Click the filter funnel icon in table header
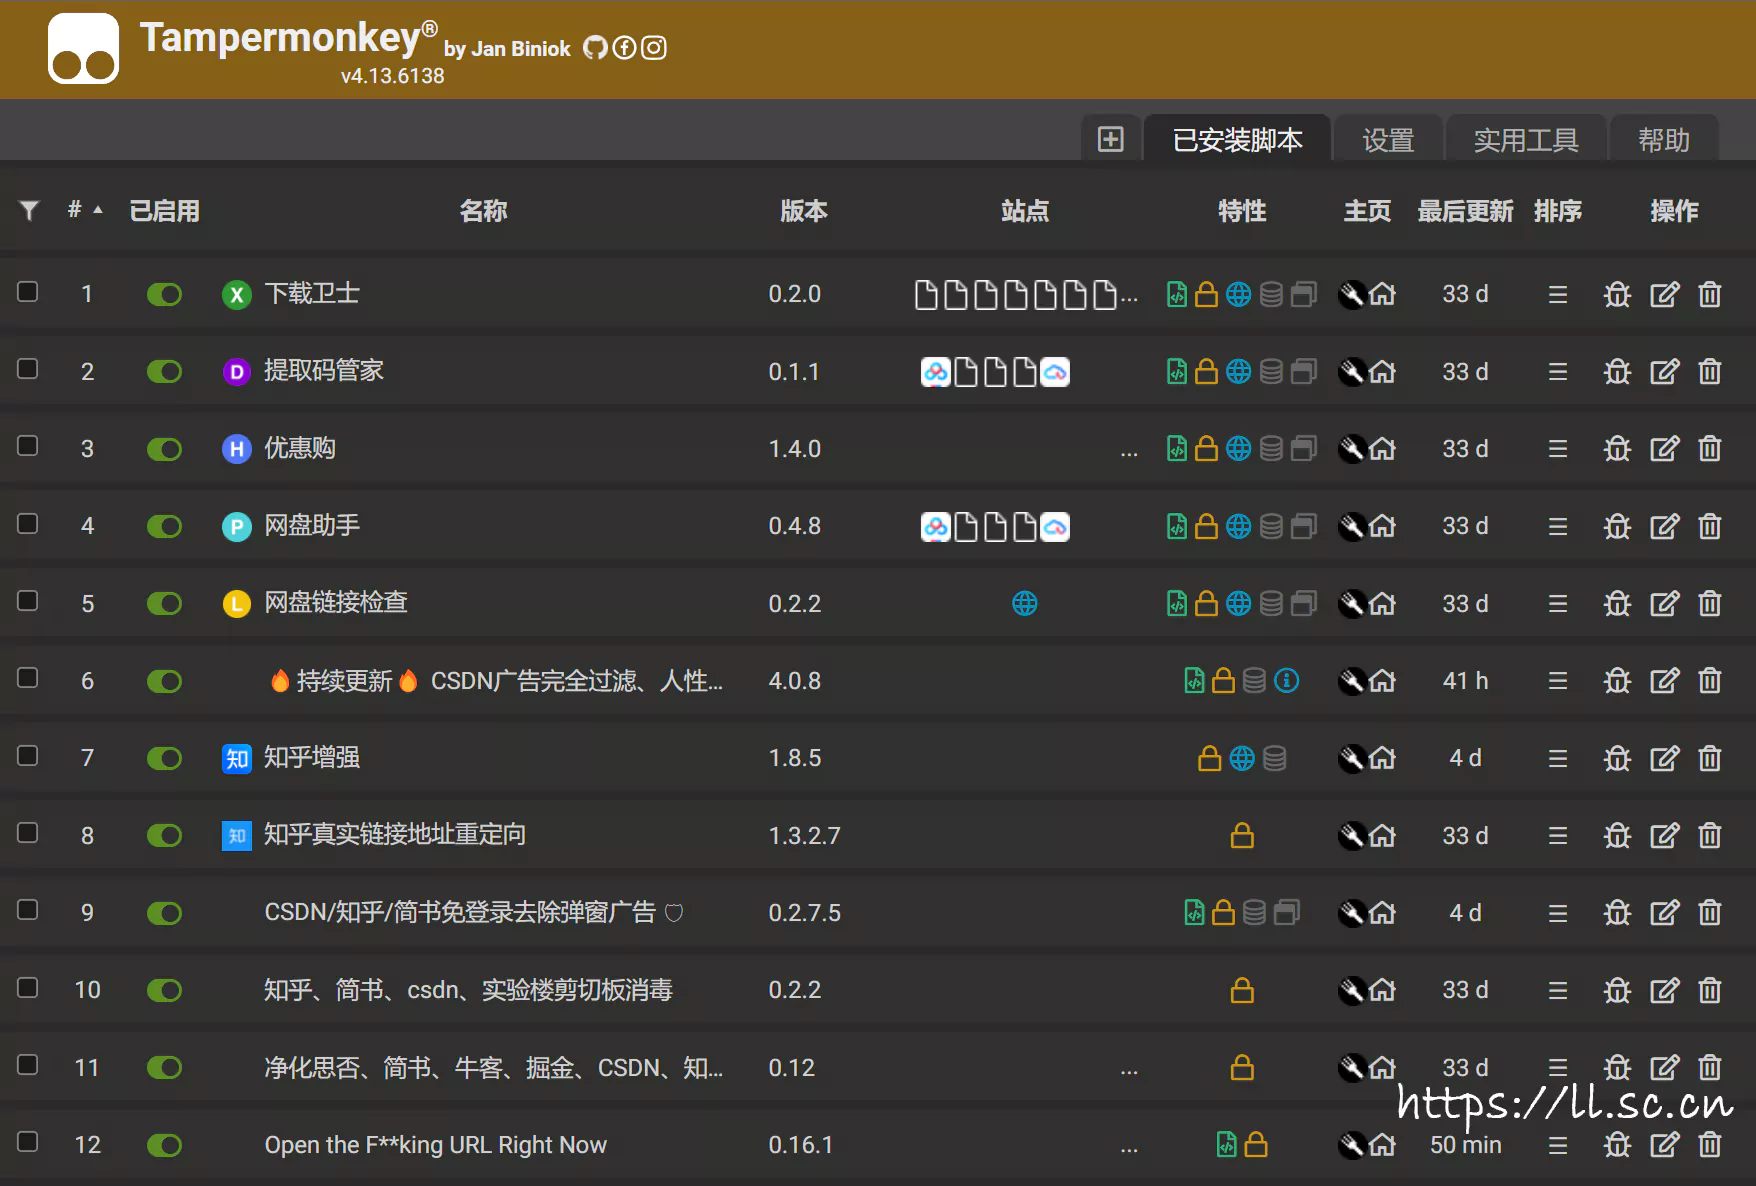 29,210
